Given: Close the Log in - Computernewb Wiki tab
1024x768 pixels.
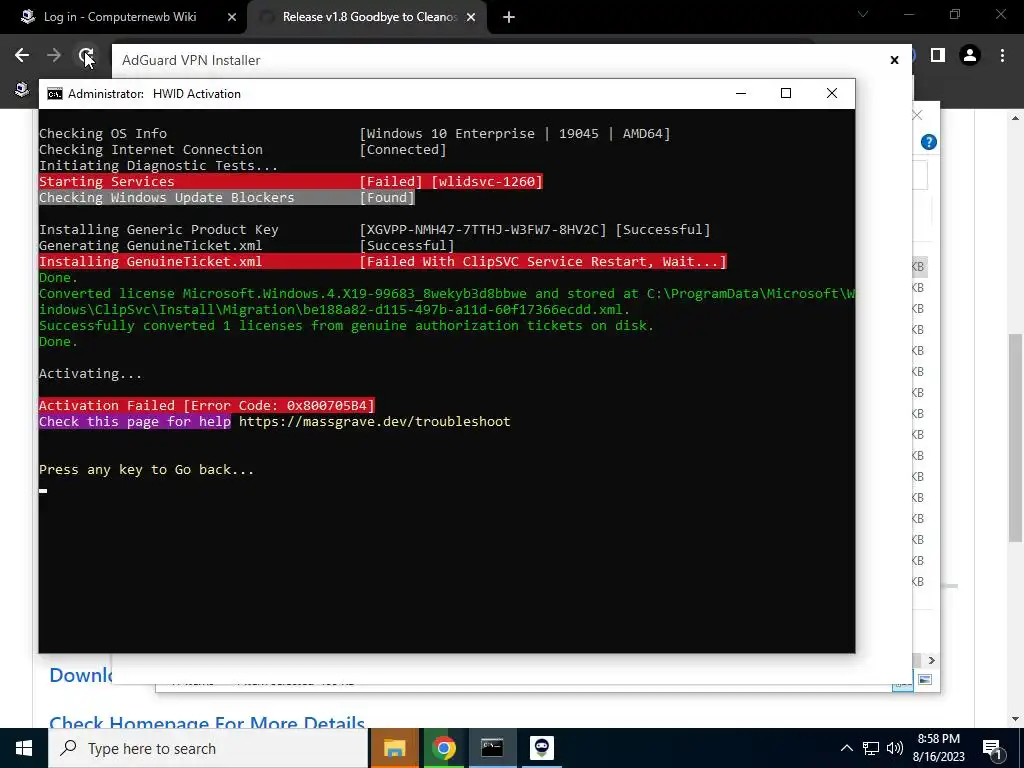Looking at the screenshot, I should pos(231,17).
